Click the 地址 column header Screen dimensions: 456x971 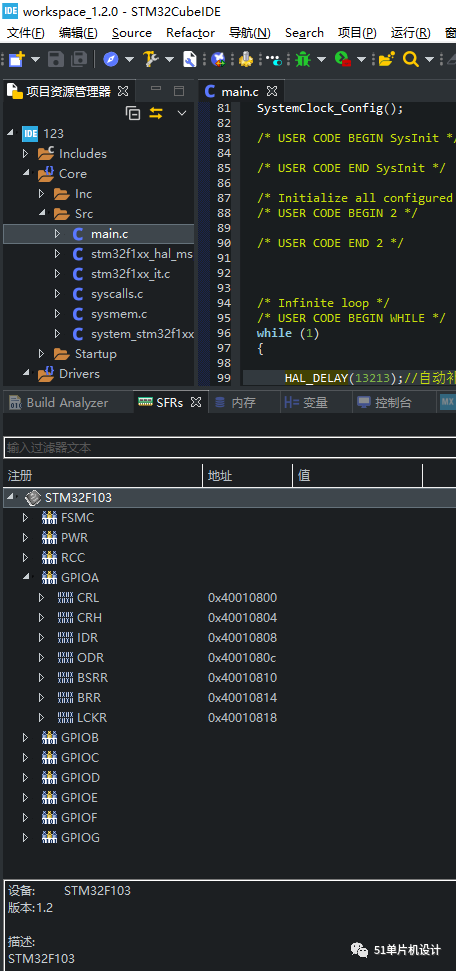click(x=247, y=476)
